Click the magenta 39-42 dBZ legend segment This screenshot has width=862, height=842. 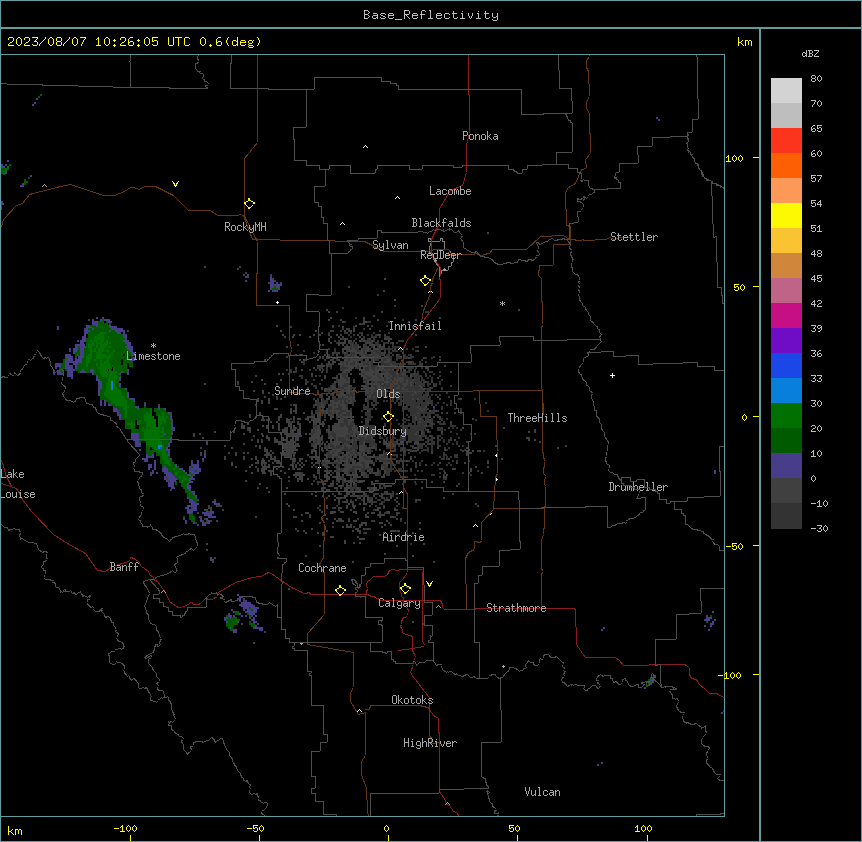786,315
